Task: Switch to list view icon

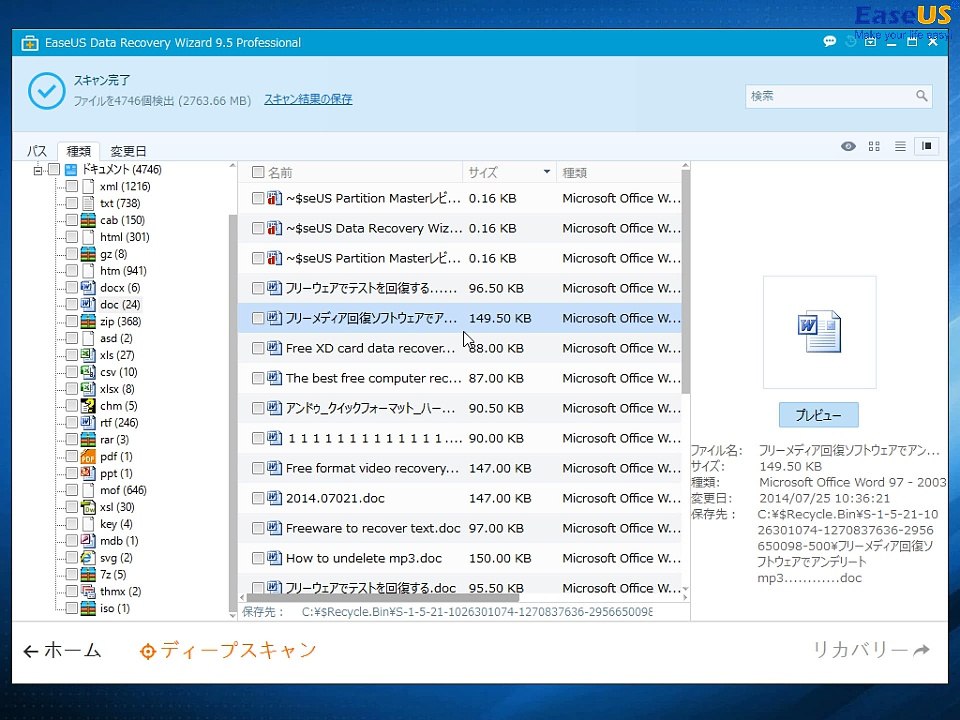Action: point(900,146)
